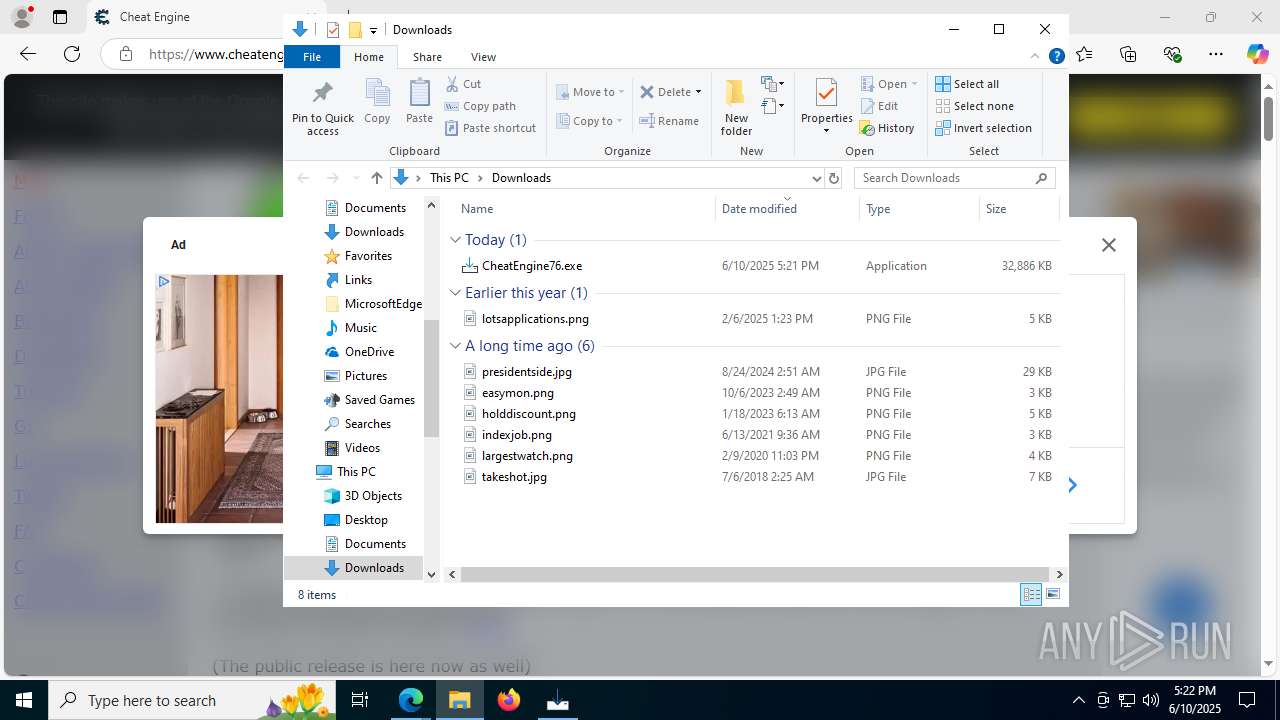This screenshot has height=720, width=1280.
Task: Click the Search Downloads field
Action: tap(954, 178)
